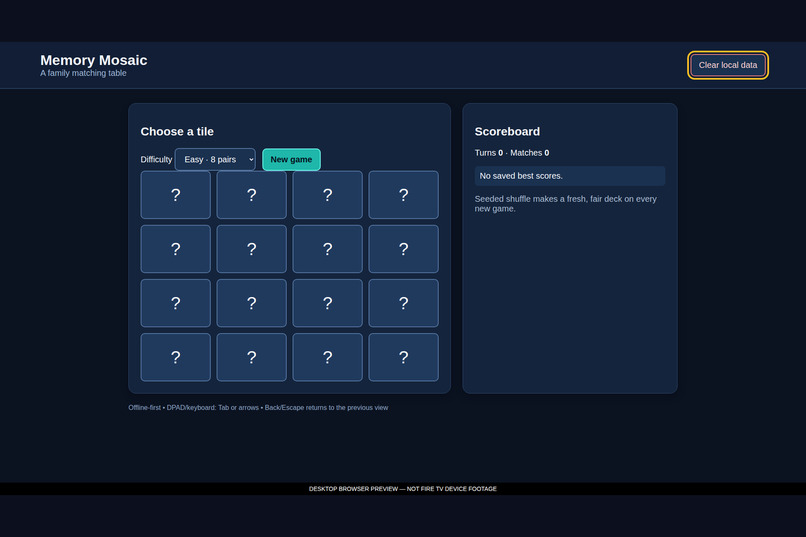Reveal the fourth tile in the second row
The width and height of the screenshot is (806, 537).
(x=404, y=249)
